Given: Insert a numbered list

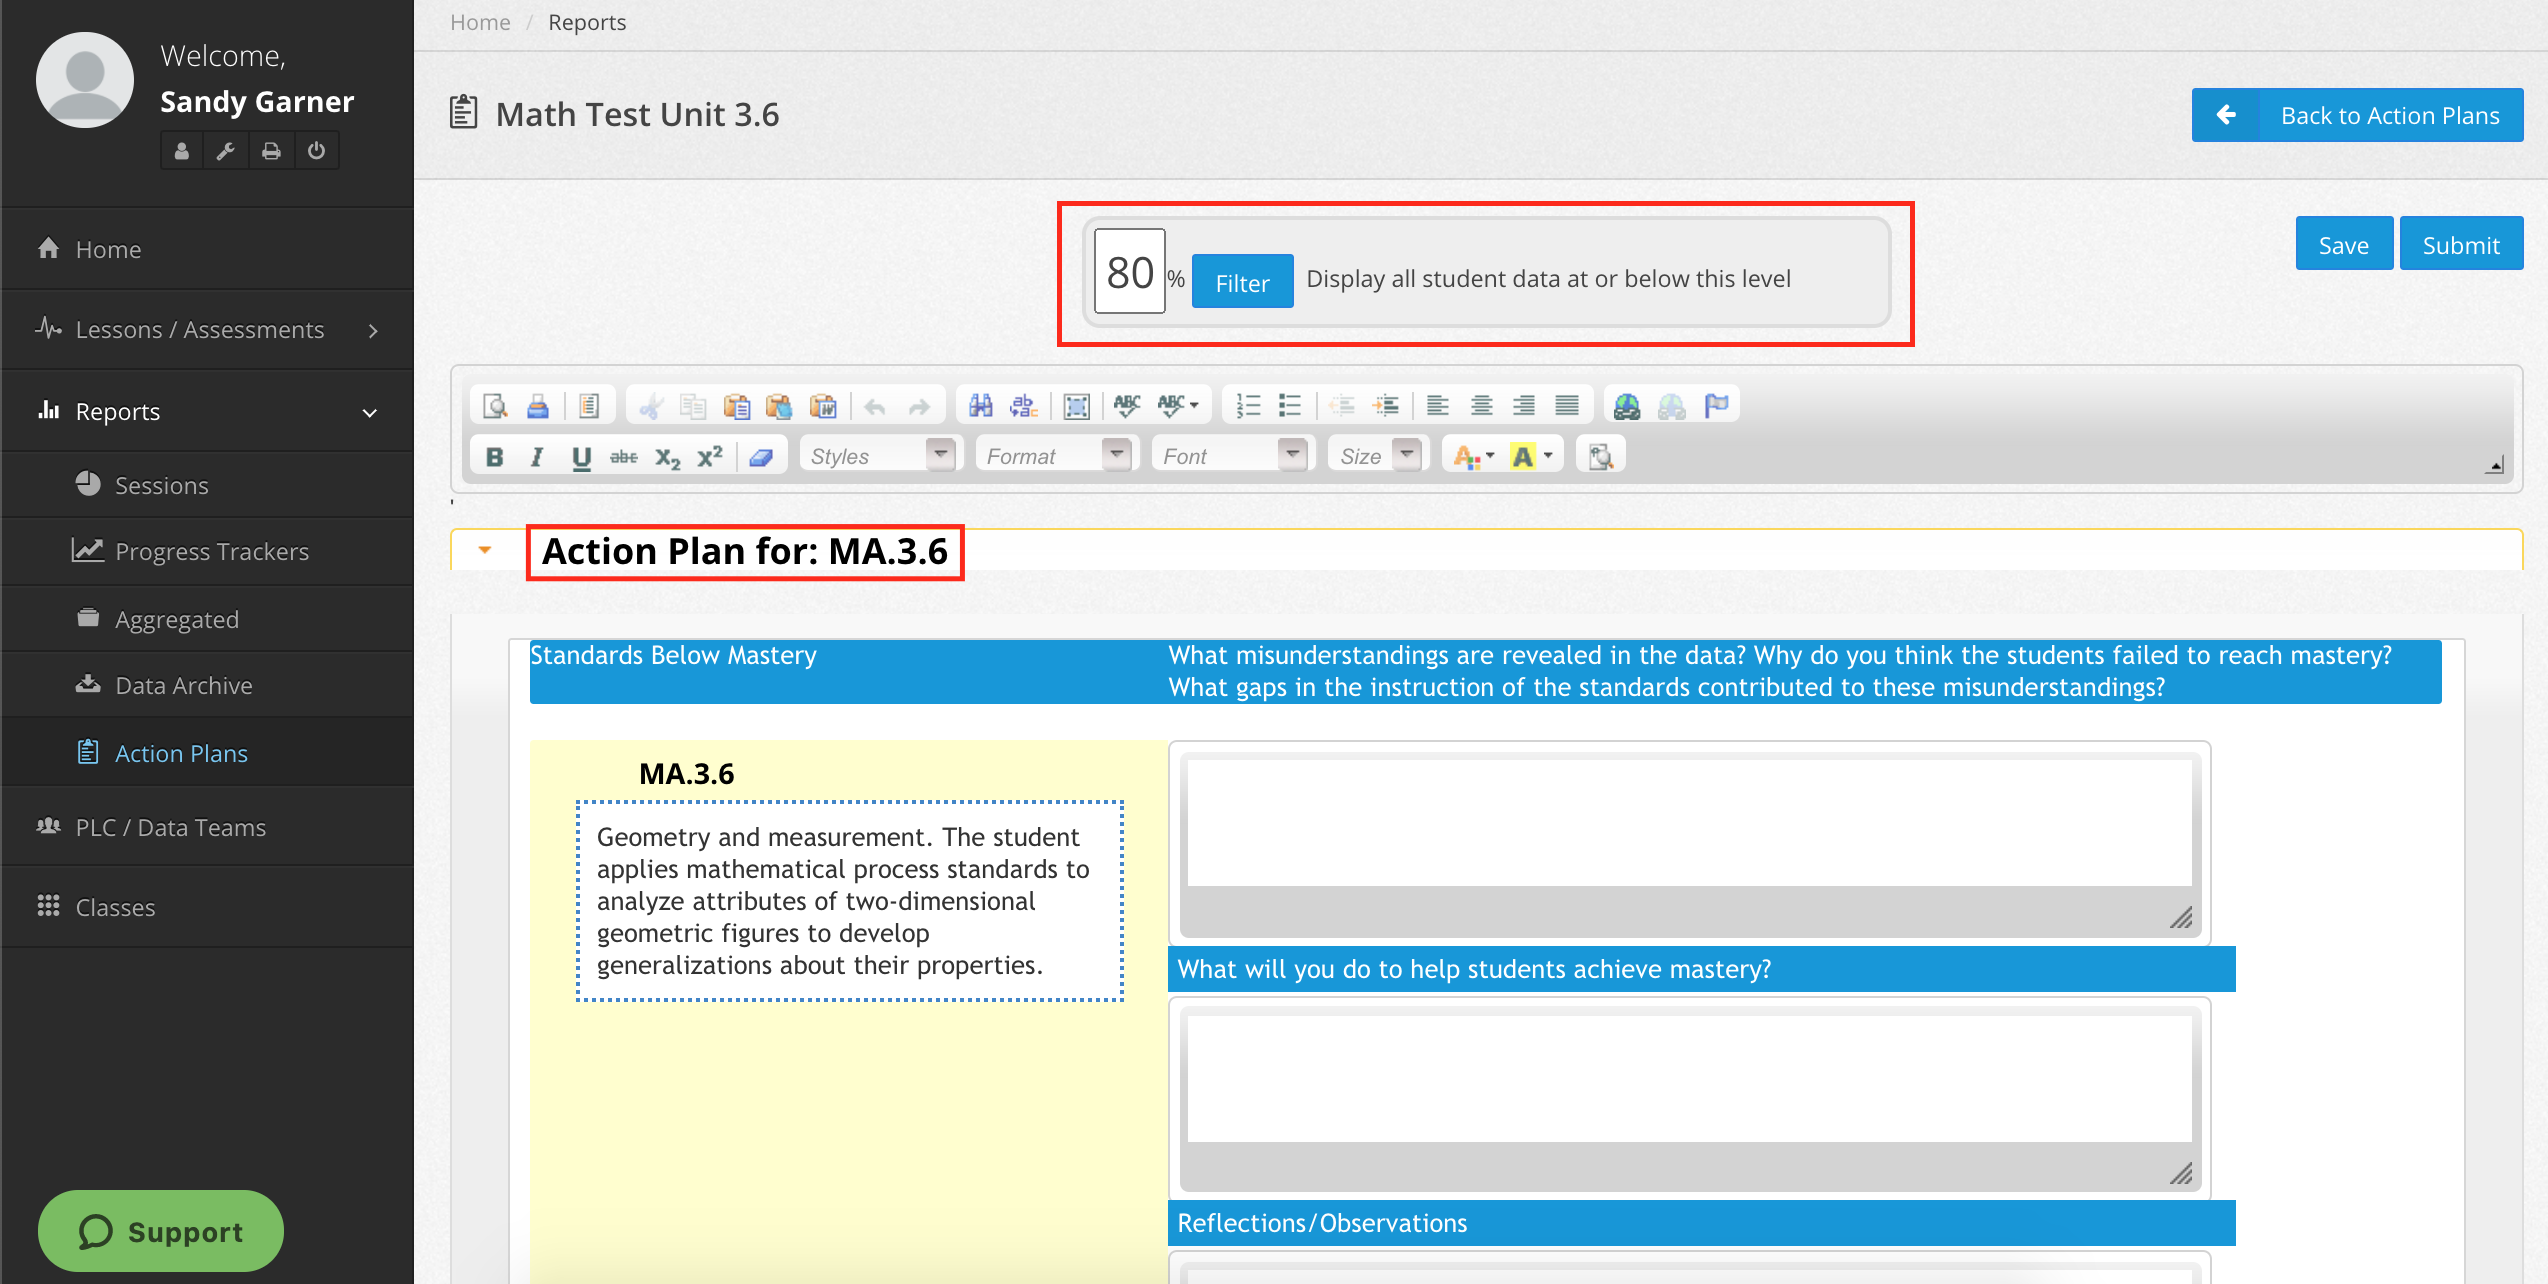Looking at the screenshot, I should pos(1247,406).
